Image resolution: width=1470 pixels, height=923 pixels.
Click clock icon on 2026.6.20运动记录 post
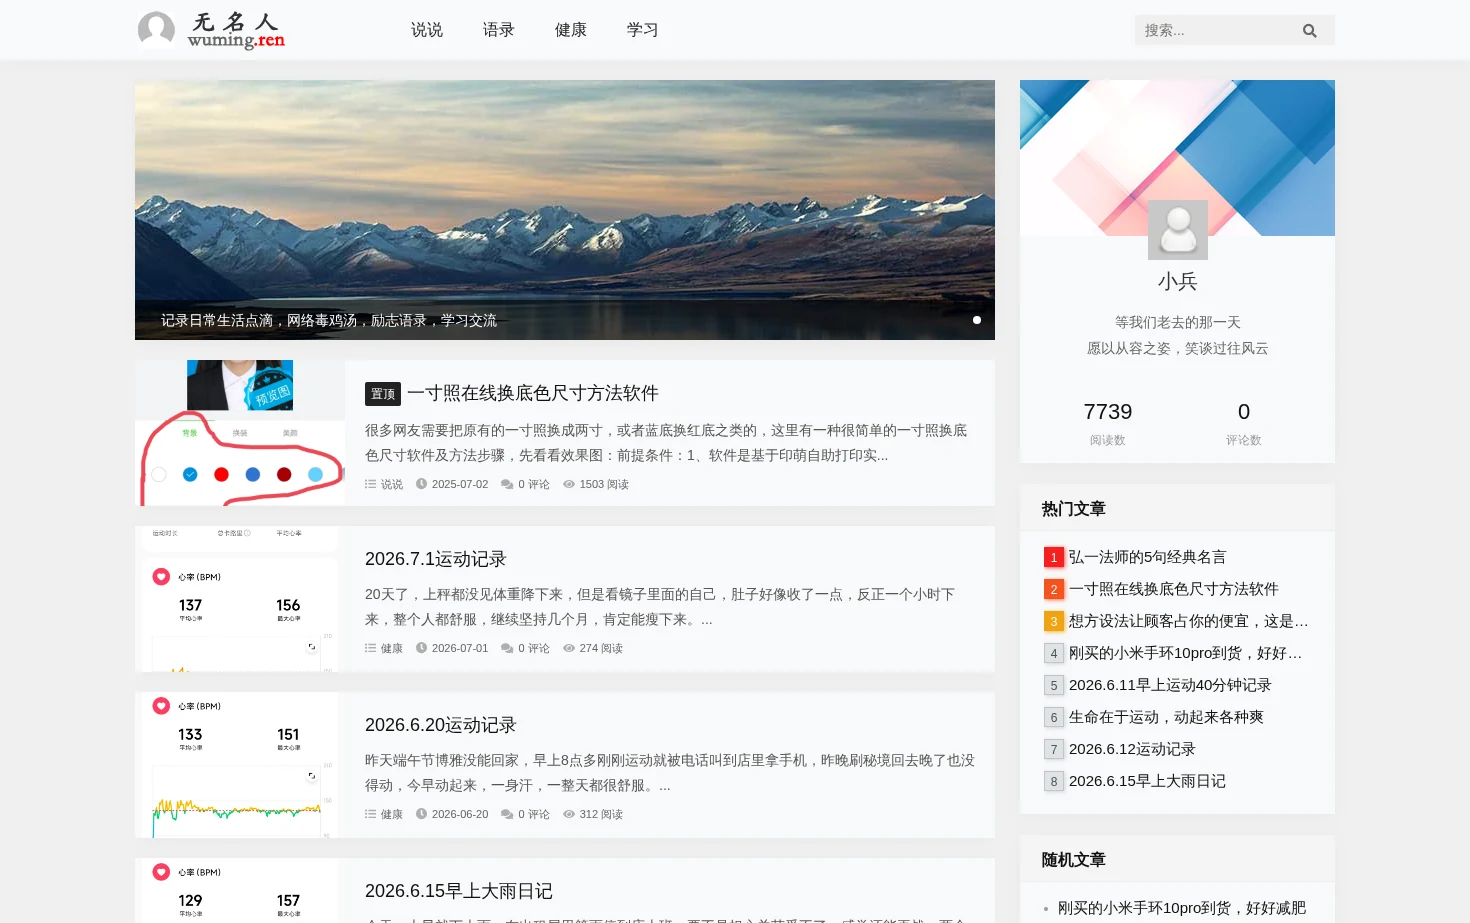coord(421,814)
